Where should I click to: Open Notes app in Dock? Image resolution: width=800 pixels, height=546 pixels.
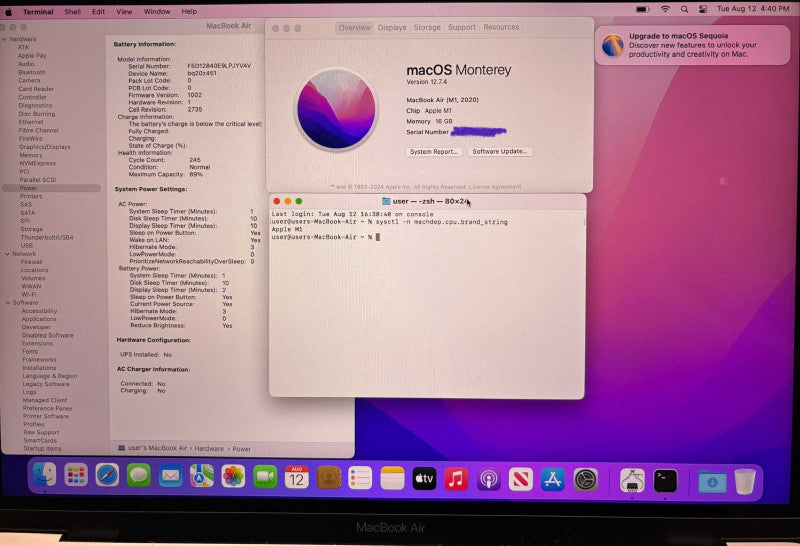click(392, 479)
